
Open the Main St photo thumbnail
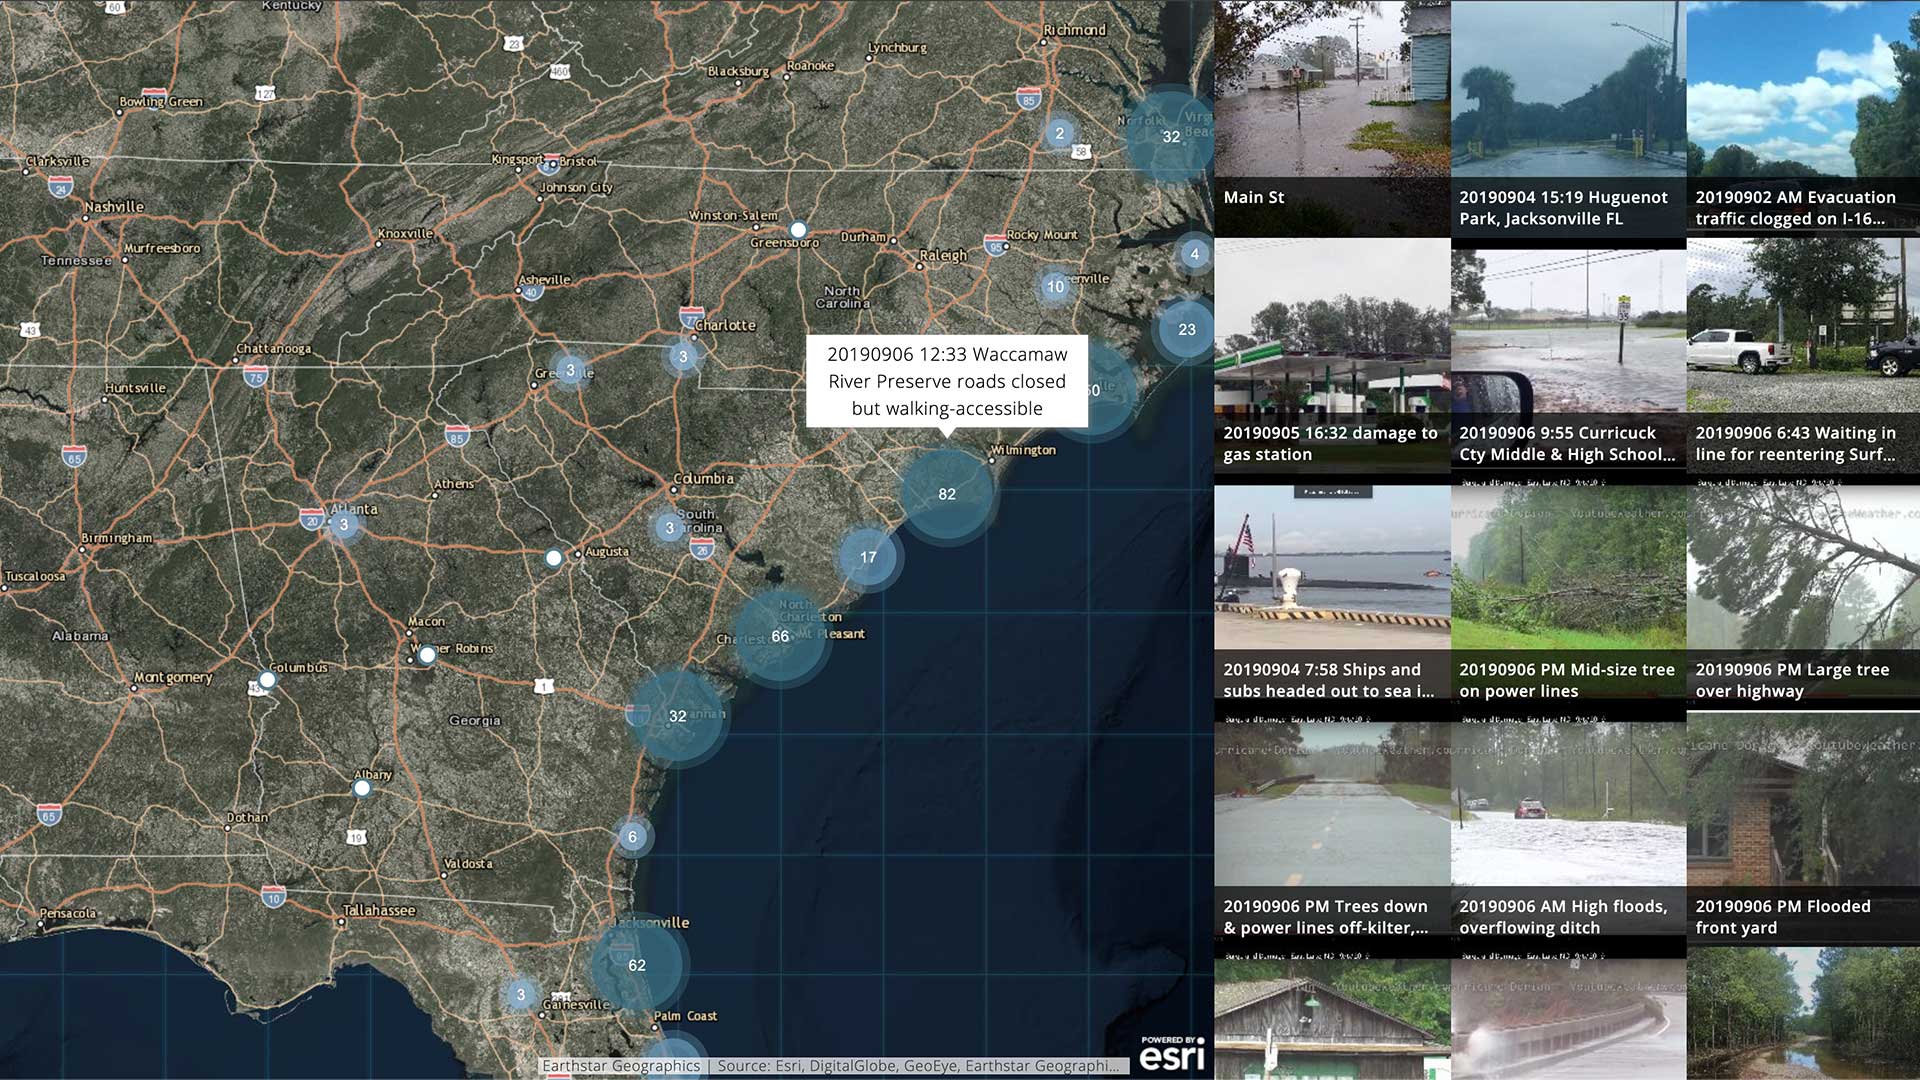pyautogui.click(x=1331, y=118)
